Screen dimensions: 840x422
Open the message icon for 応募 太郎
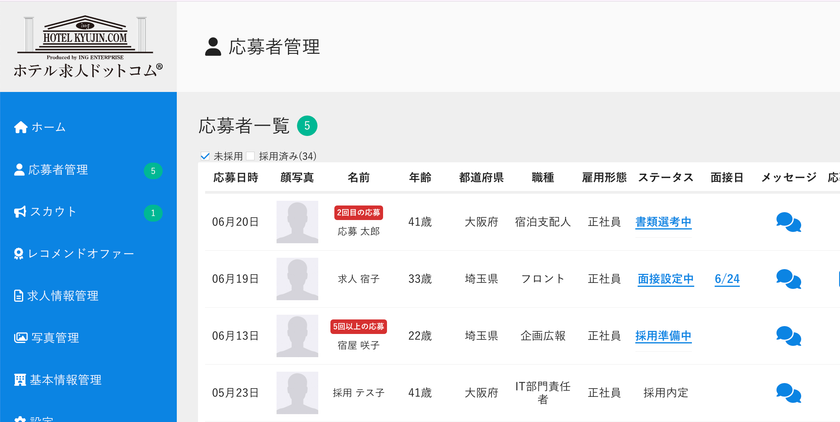tap(788, 222)
